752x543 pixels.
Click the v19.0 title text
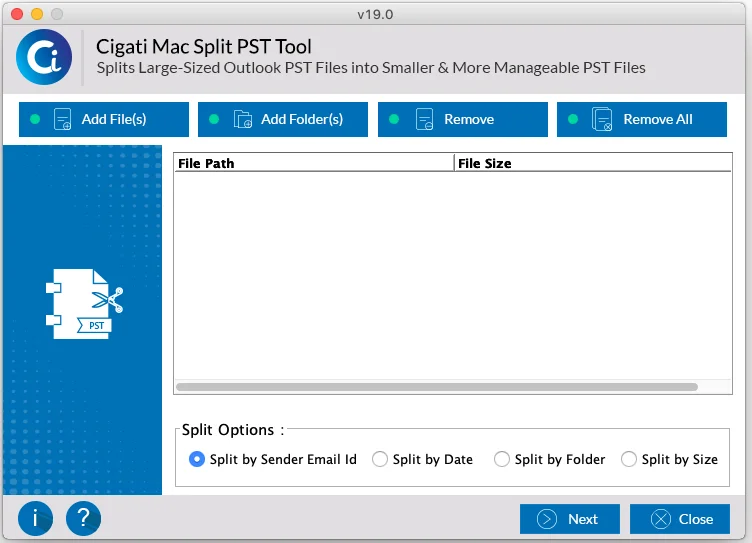pyautogui.click(x=375, y=14)
